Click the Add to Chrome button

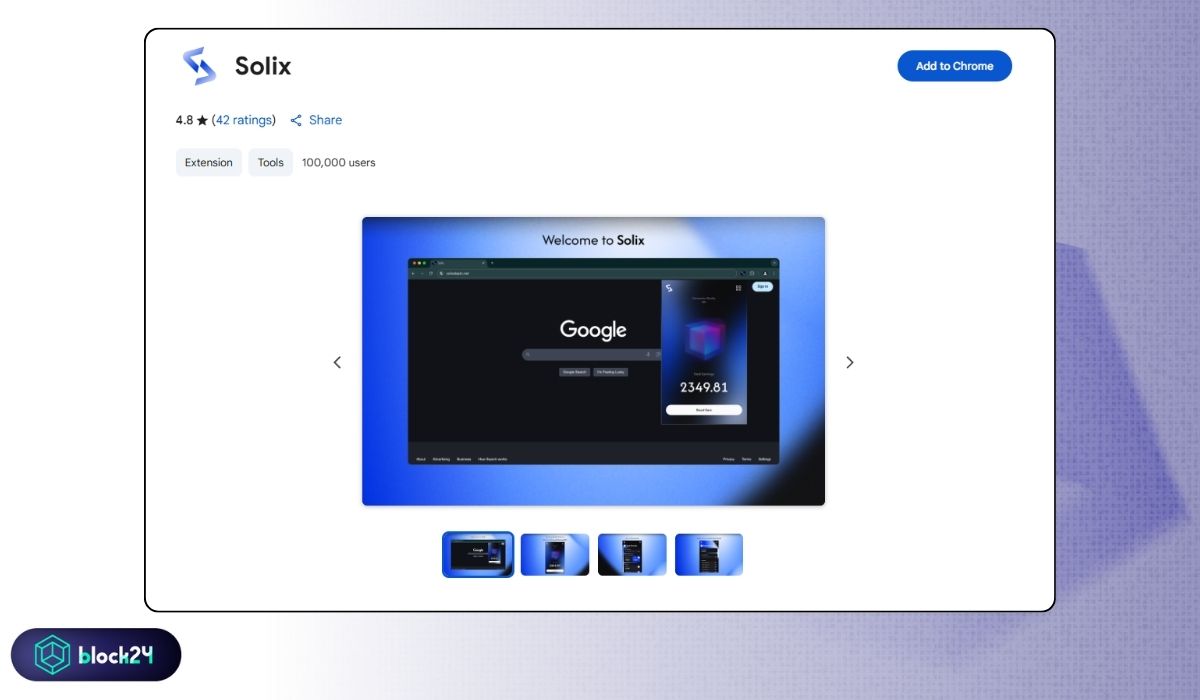(954, 66)
